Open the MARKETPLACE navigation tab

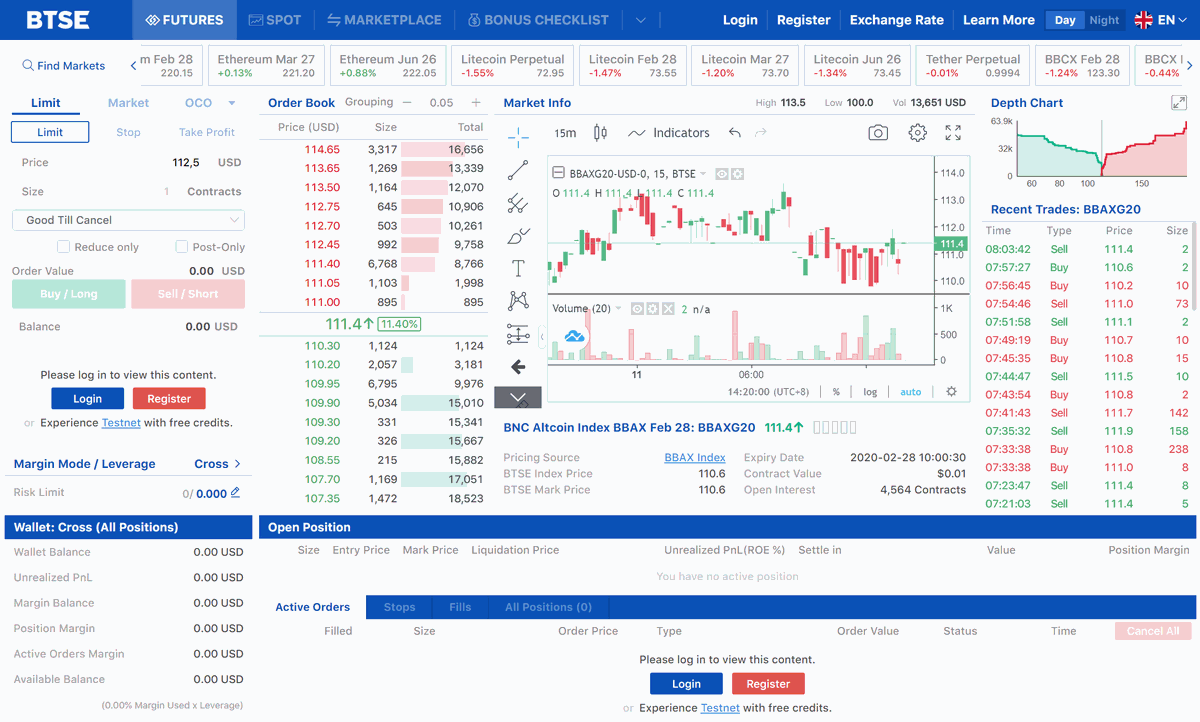pos(385,20)
